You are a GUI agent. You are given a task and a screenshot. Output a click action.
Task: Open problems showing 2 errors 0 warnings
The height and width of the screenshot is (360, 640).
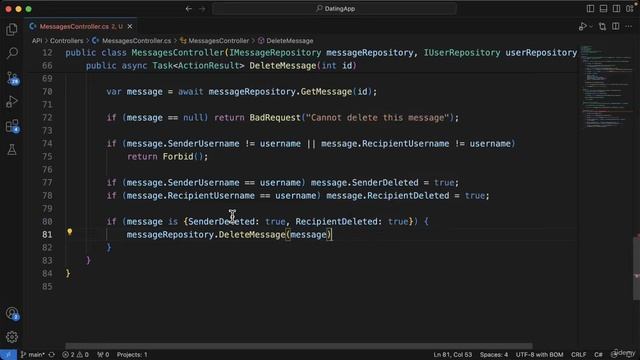(x=76, y=355)
